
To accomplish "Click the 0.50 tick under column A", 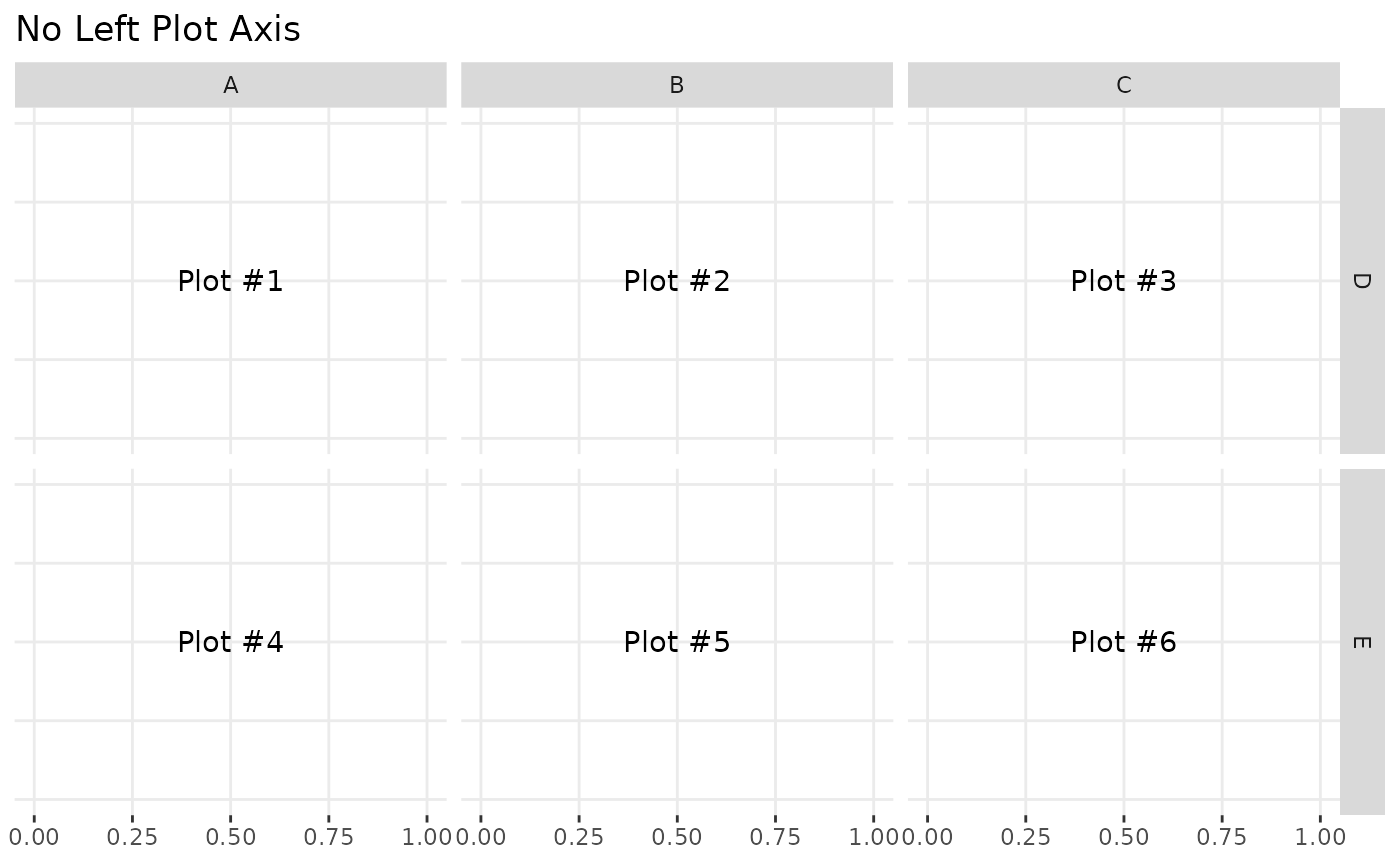I will (x=230, y=835).
